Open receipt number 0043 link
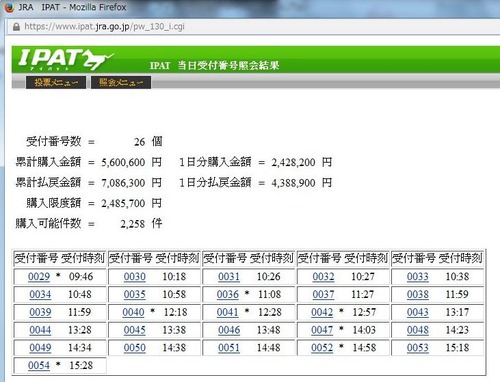This screenshot has height=382, width=500. [418, 312]
